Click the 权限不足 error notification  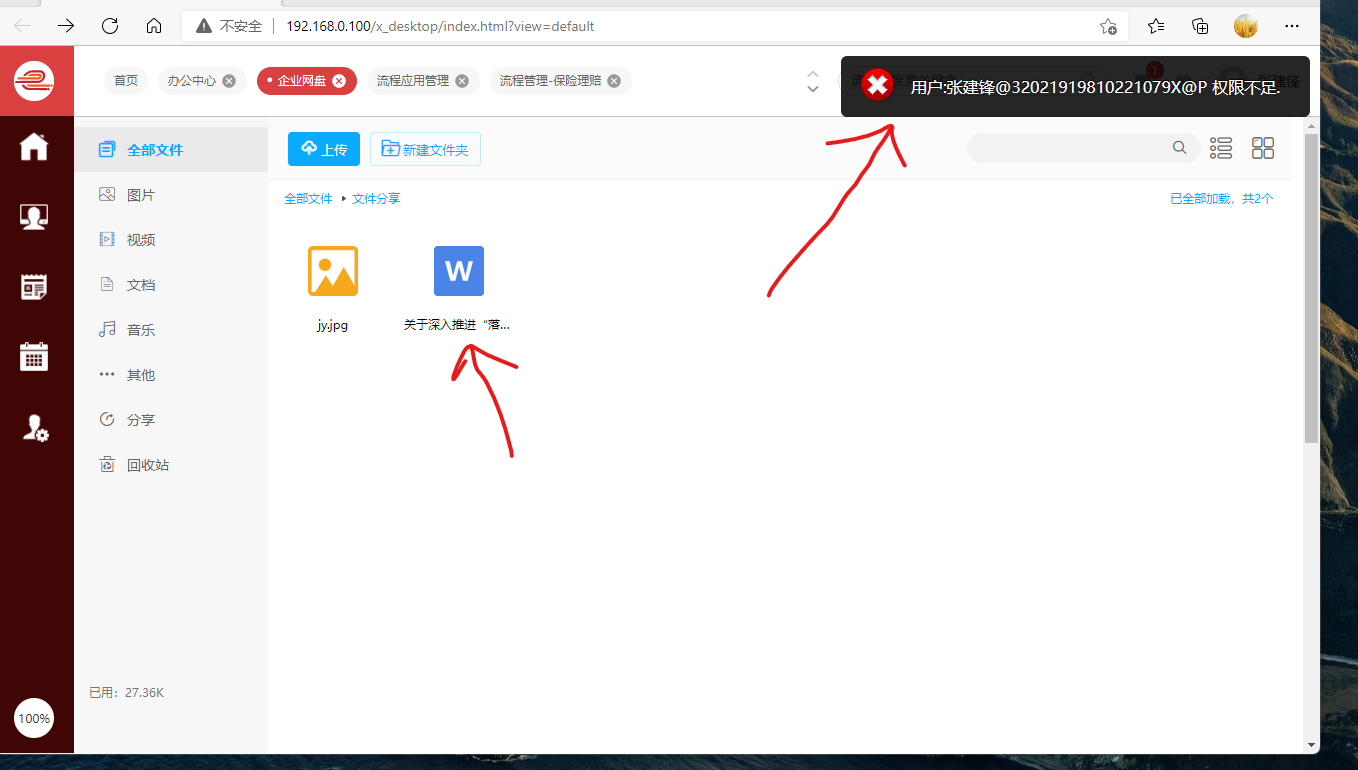[x=1075, y=86]
